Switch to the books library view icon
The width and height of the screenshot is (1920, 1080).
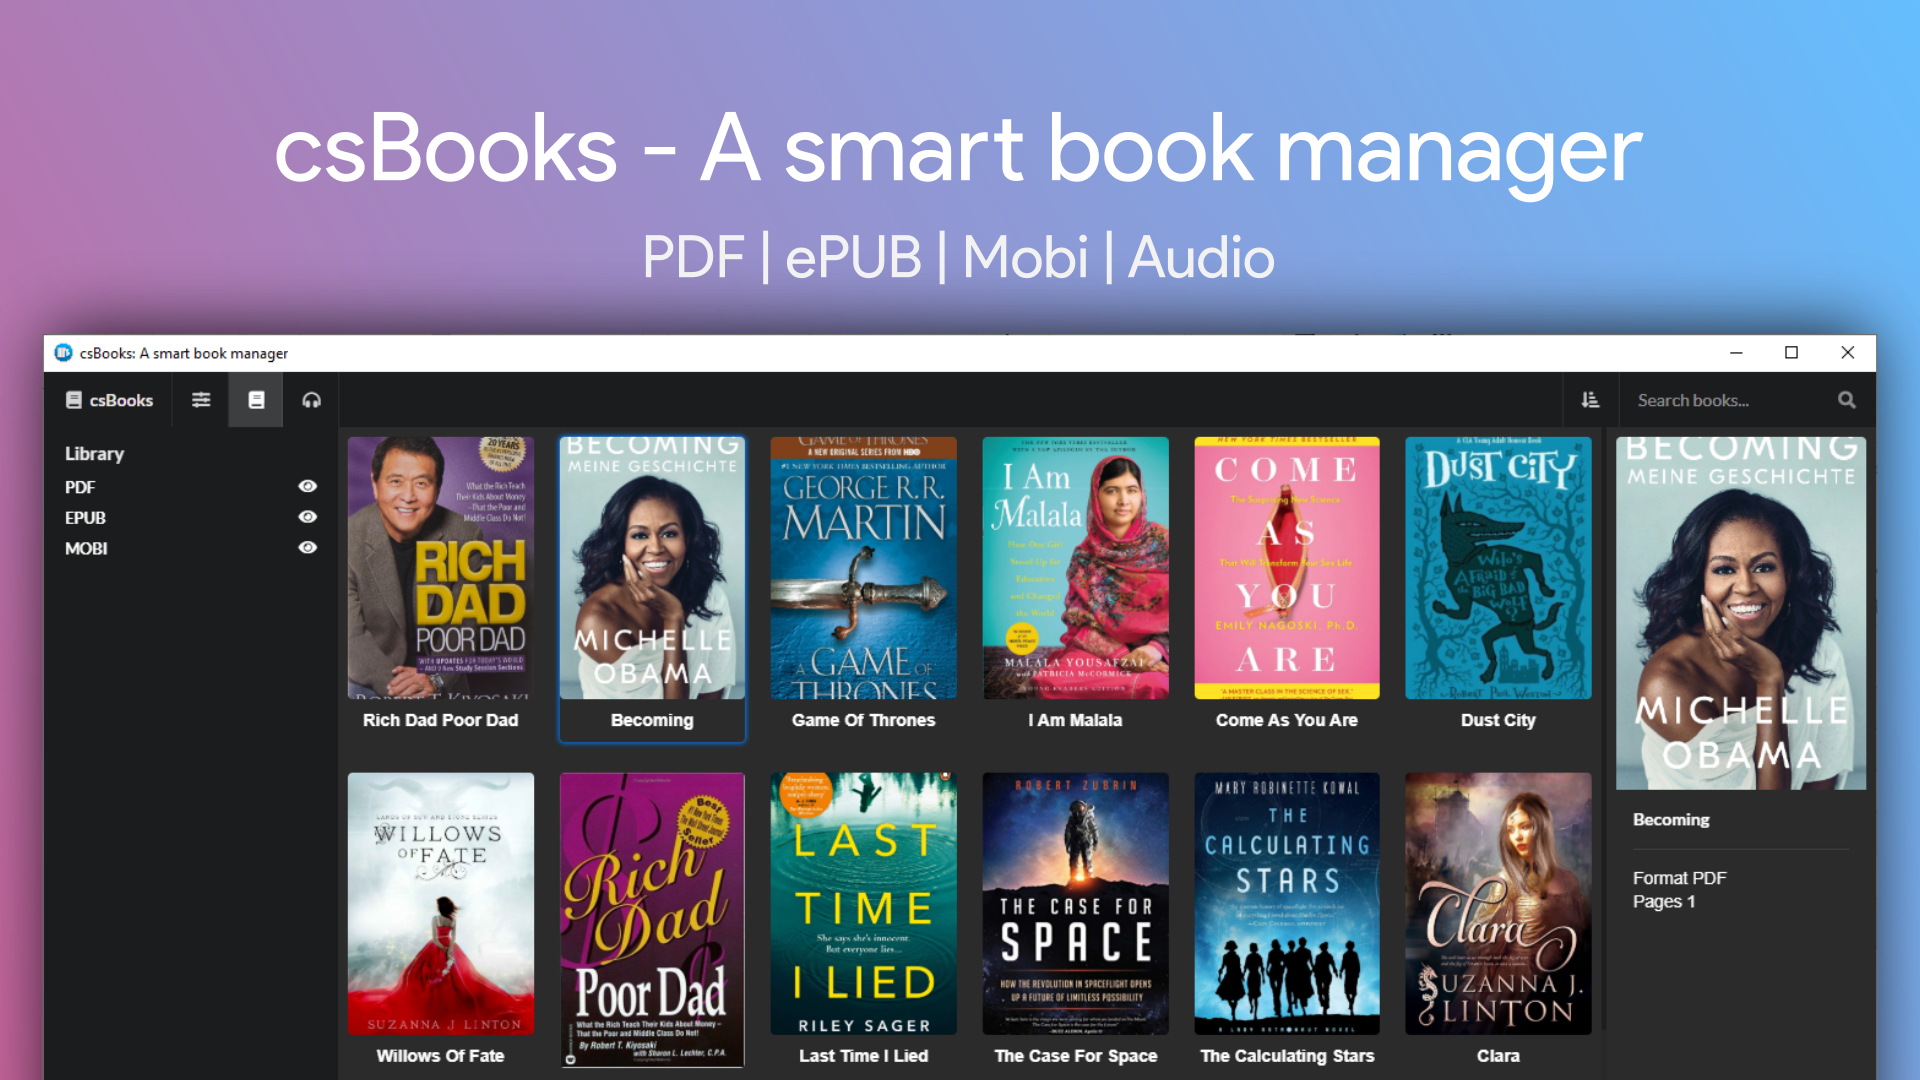click(256, 400)
